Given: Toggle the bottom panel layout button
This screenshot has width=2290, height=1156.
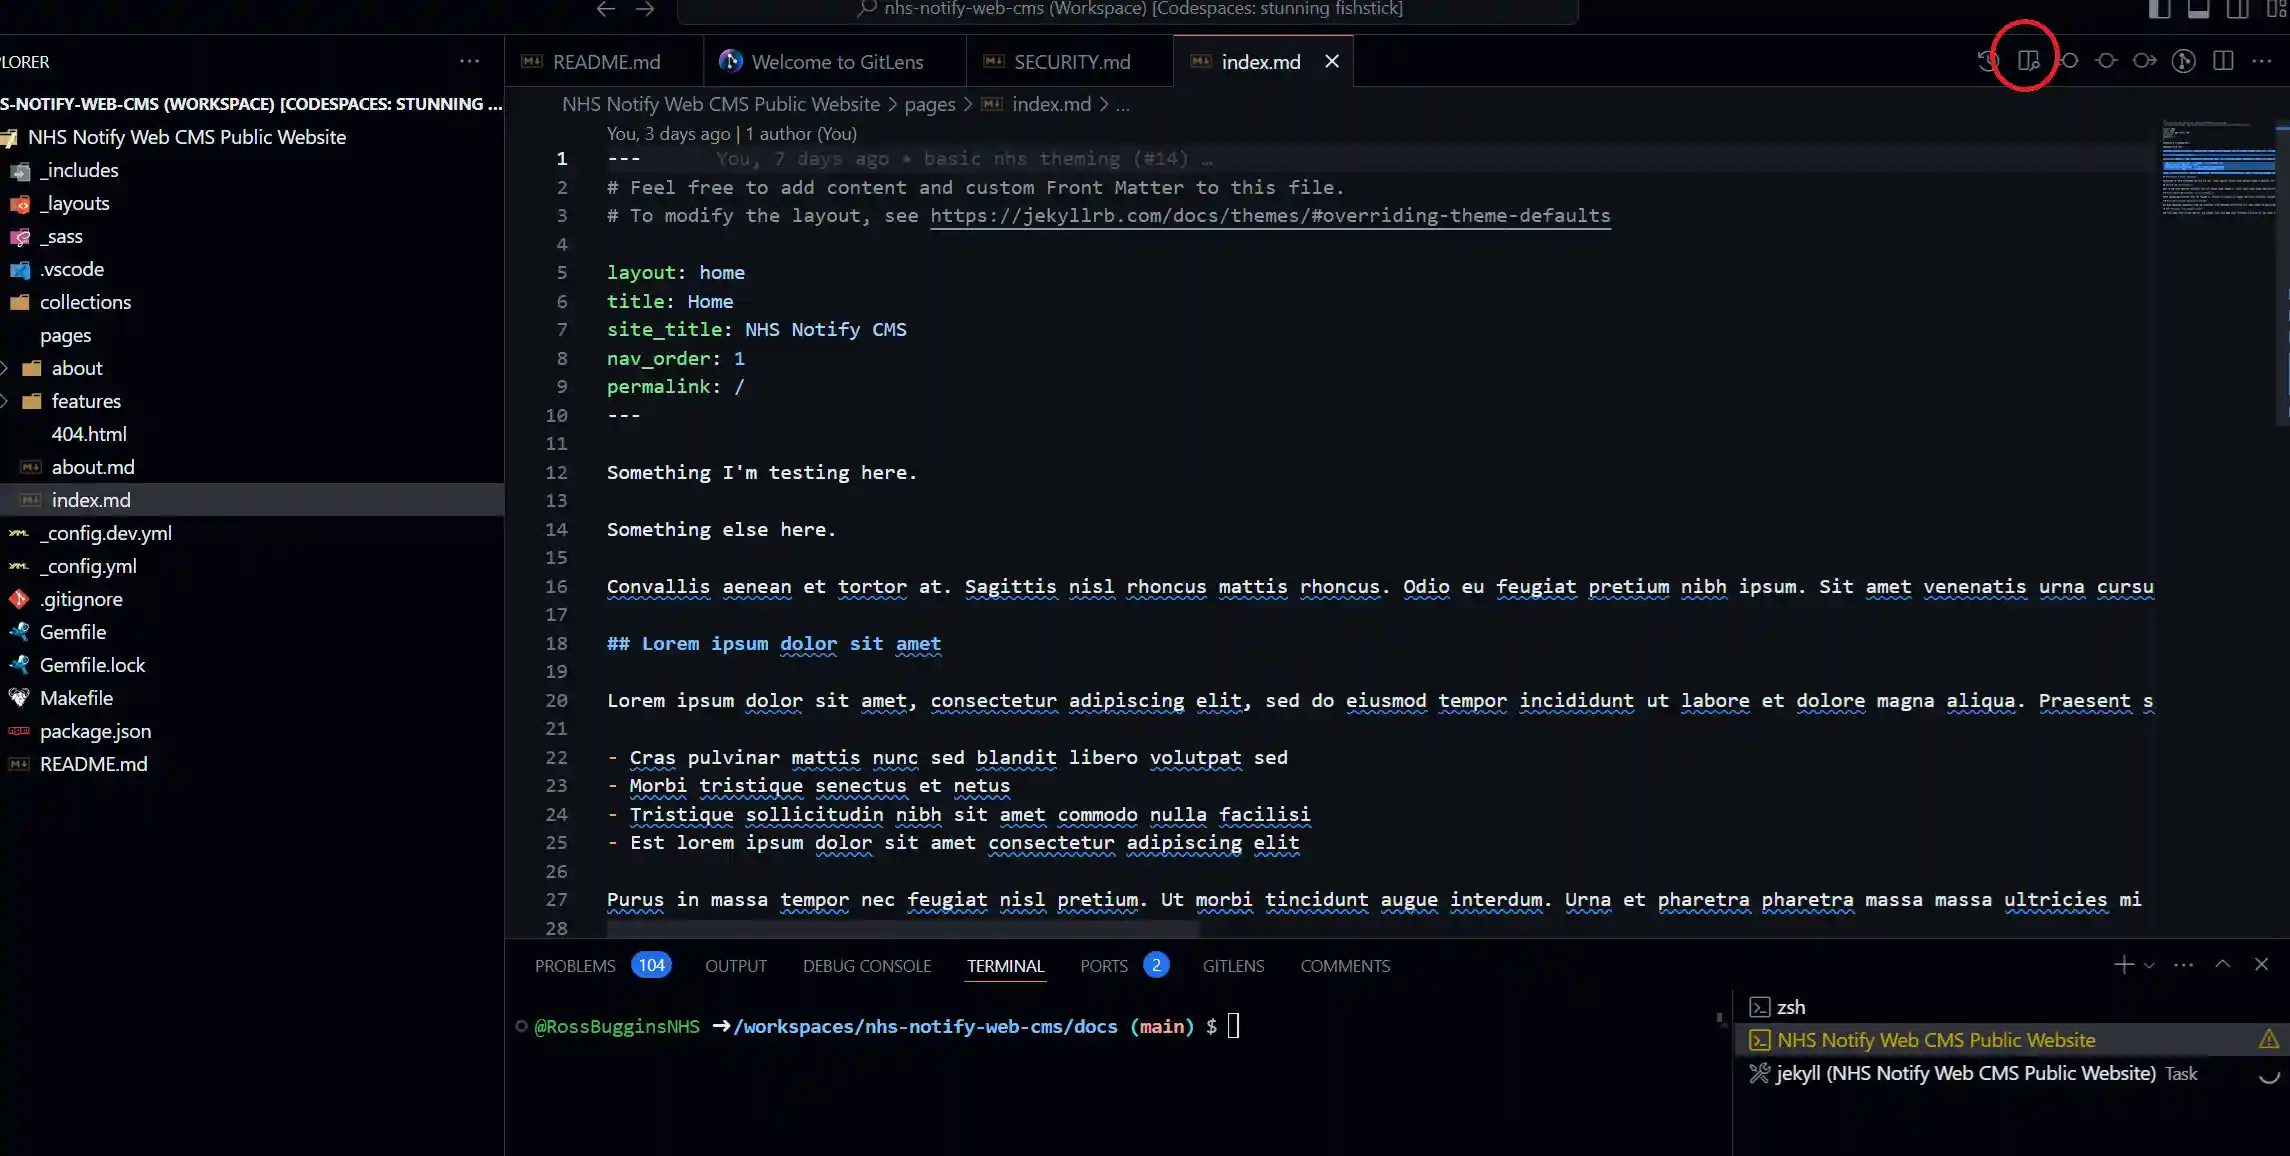Looking at the screenshot, I should [2198, 10].
